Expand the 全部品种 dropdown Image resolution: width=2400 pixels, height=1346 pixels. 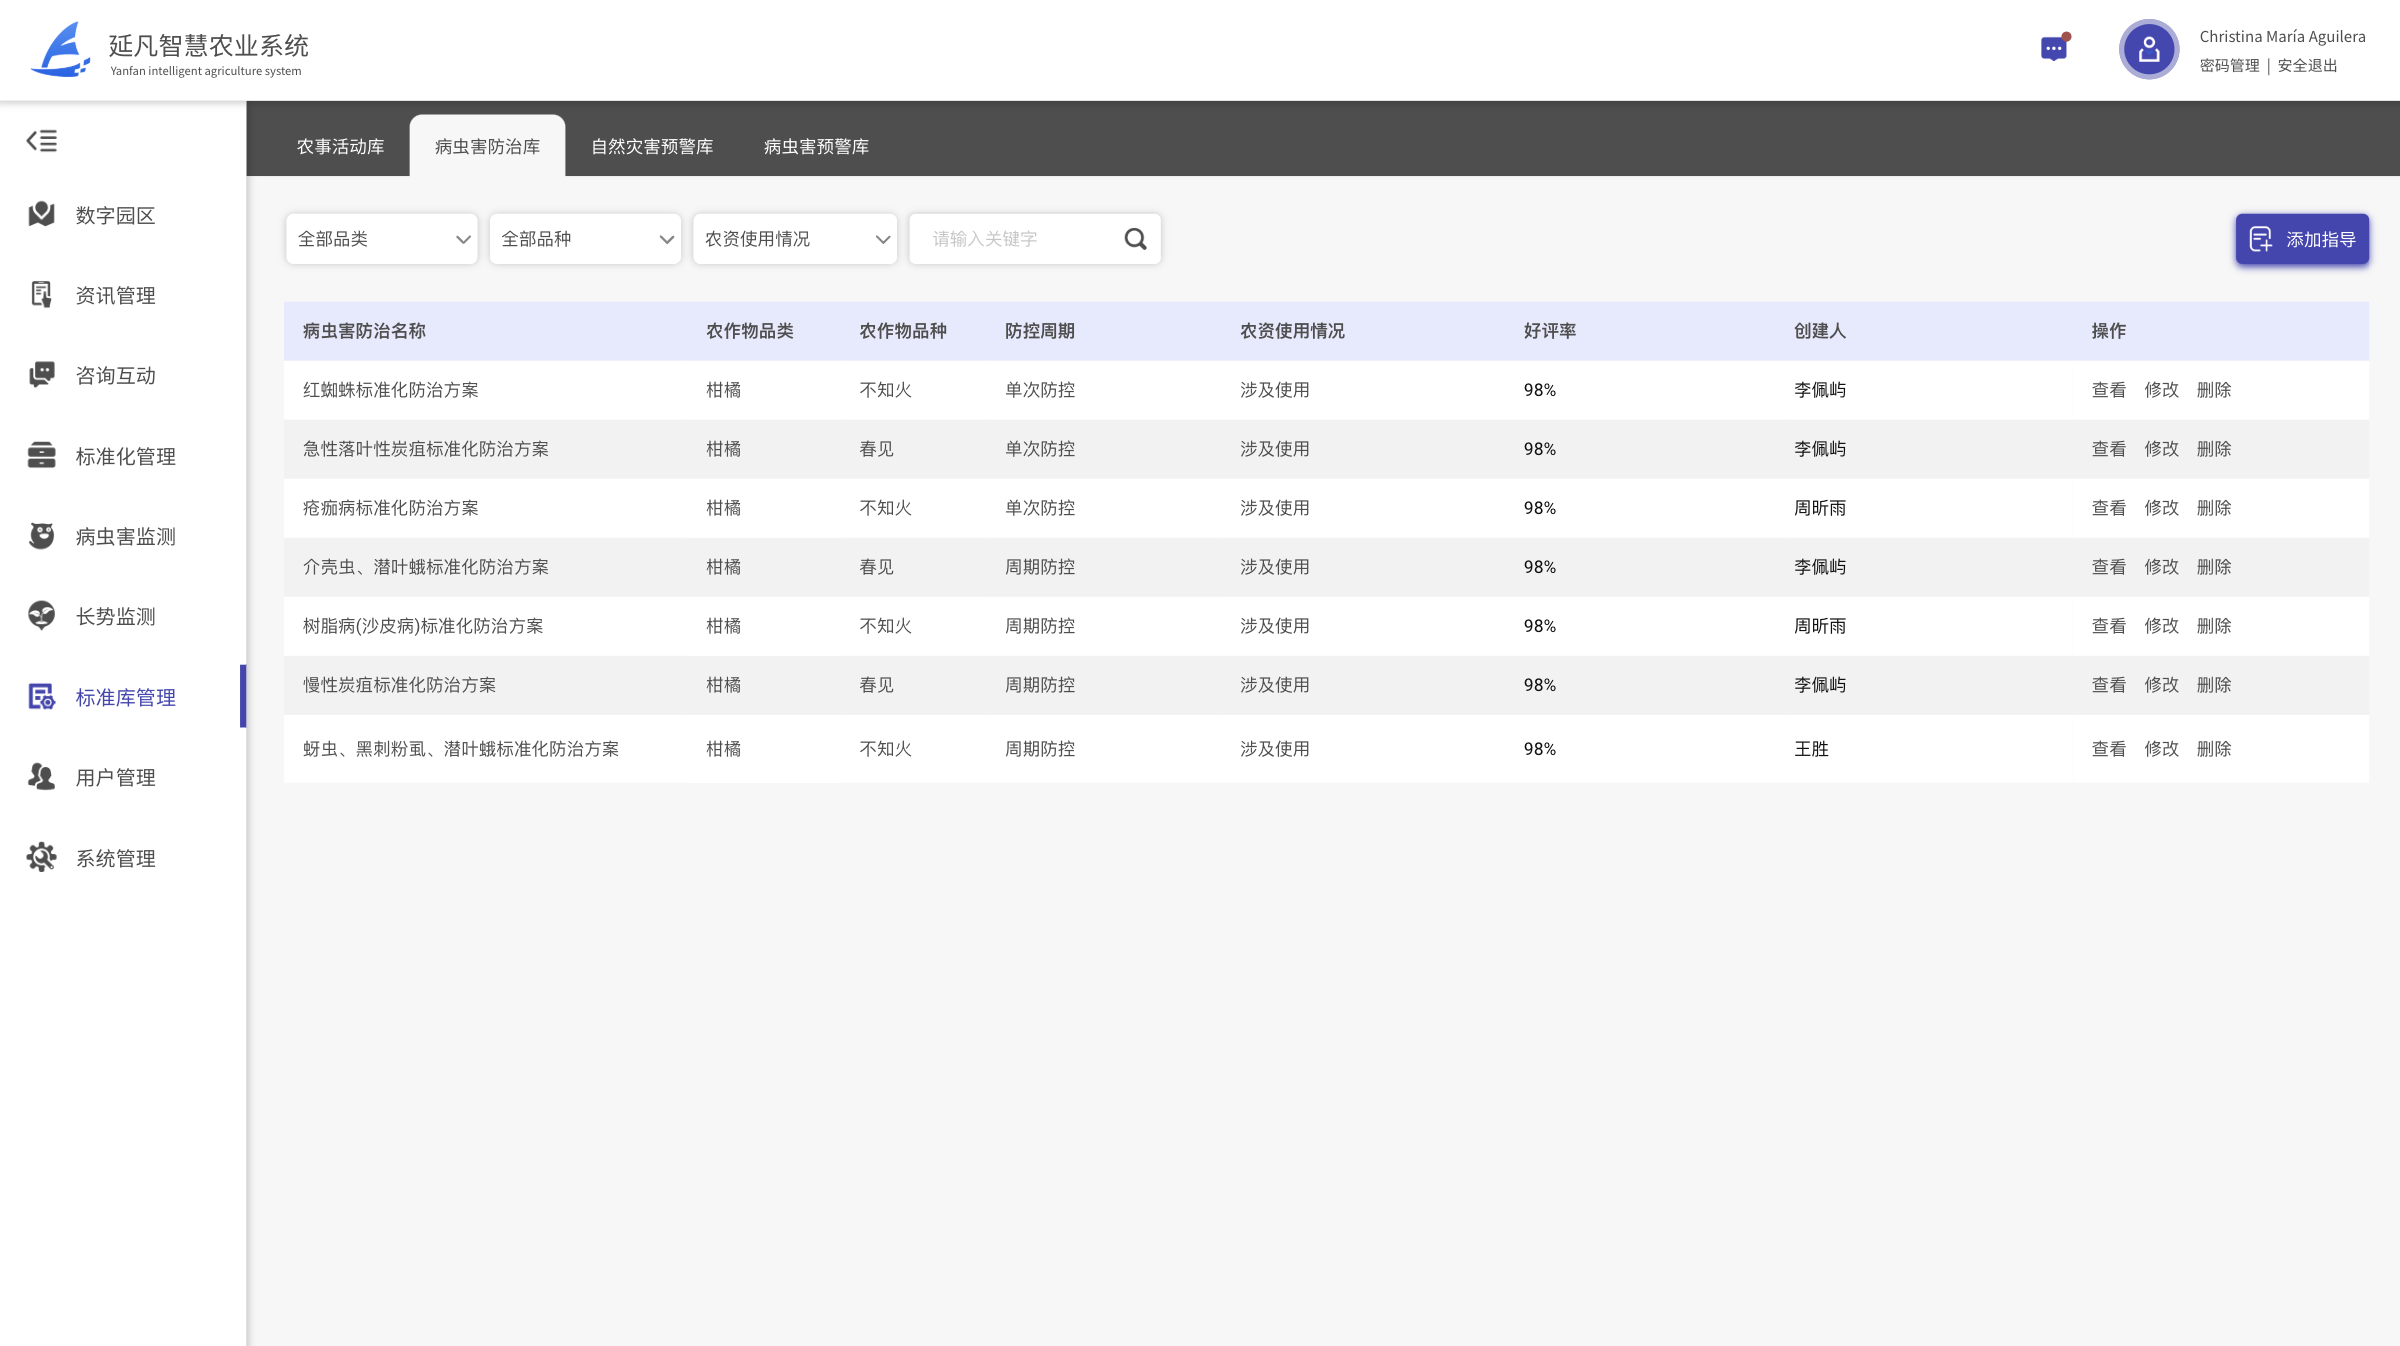pos(585,239)
